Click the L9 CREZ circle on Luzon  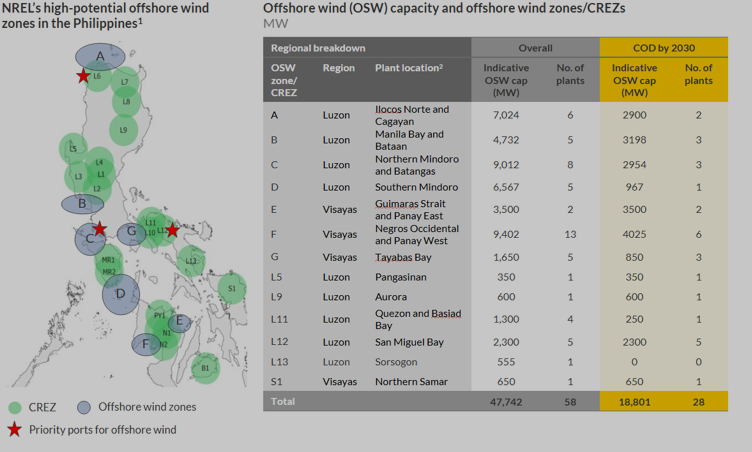[x=122, y=130]
